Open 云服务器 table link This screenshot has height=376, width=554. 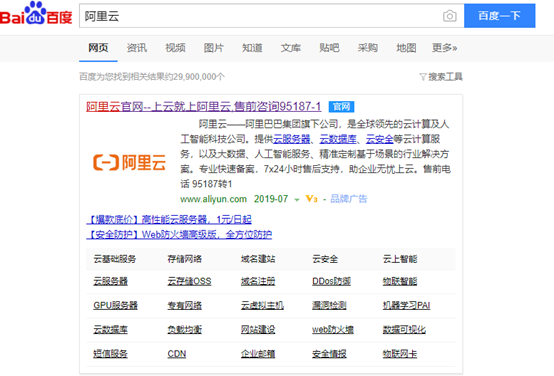(x=111, y=281)
